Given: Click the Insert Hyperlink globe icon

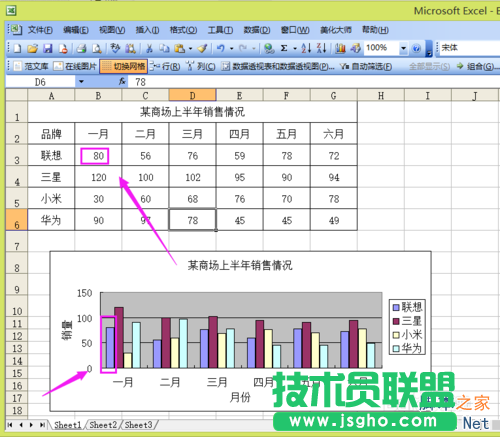Looking at the screenshot, I should 269,49.
